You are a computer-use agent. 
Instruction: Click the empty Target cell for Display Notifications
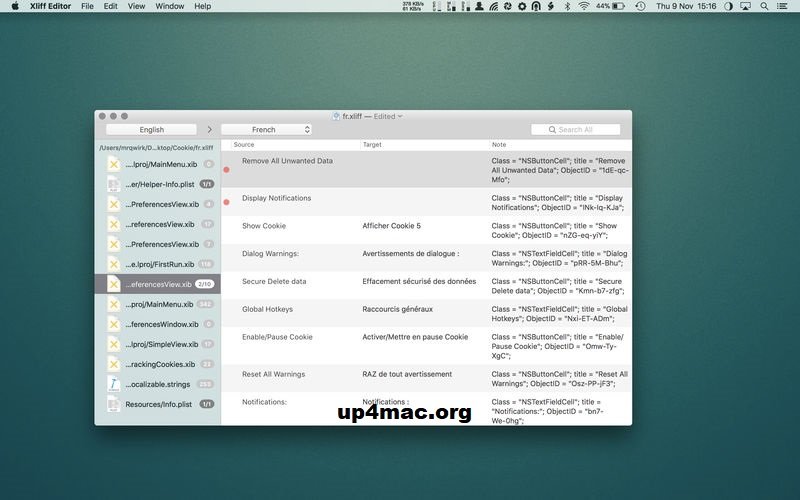[423, 203]
